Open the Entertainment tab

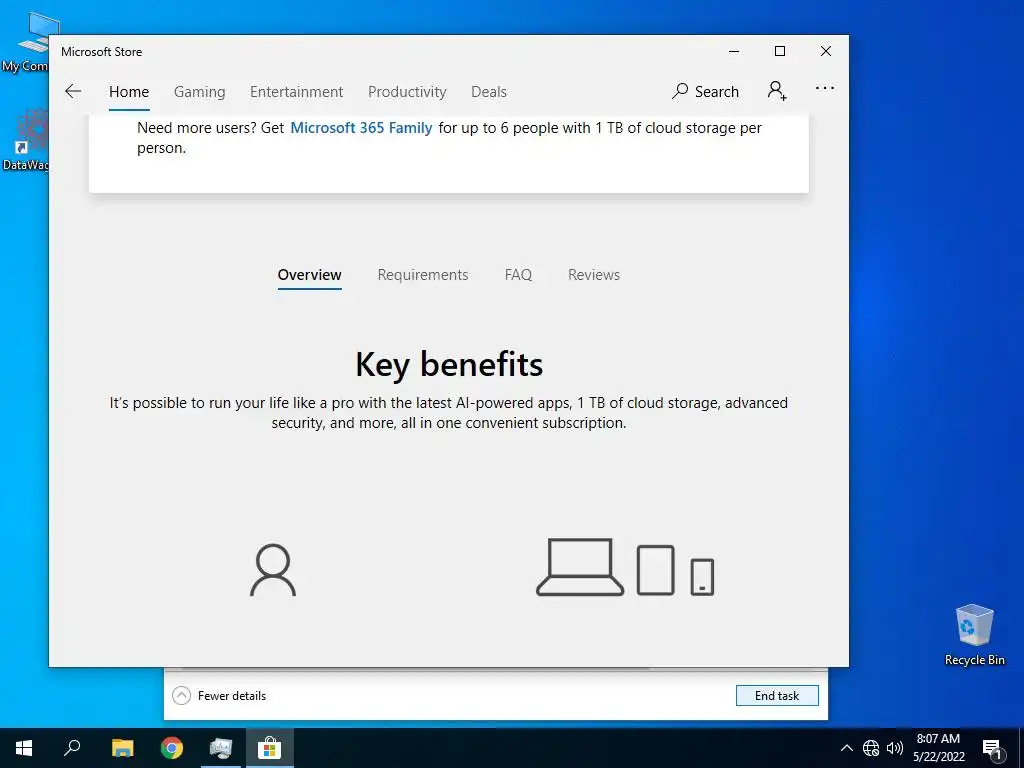point(296,92)
